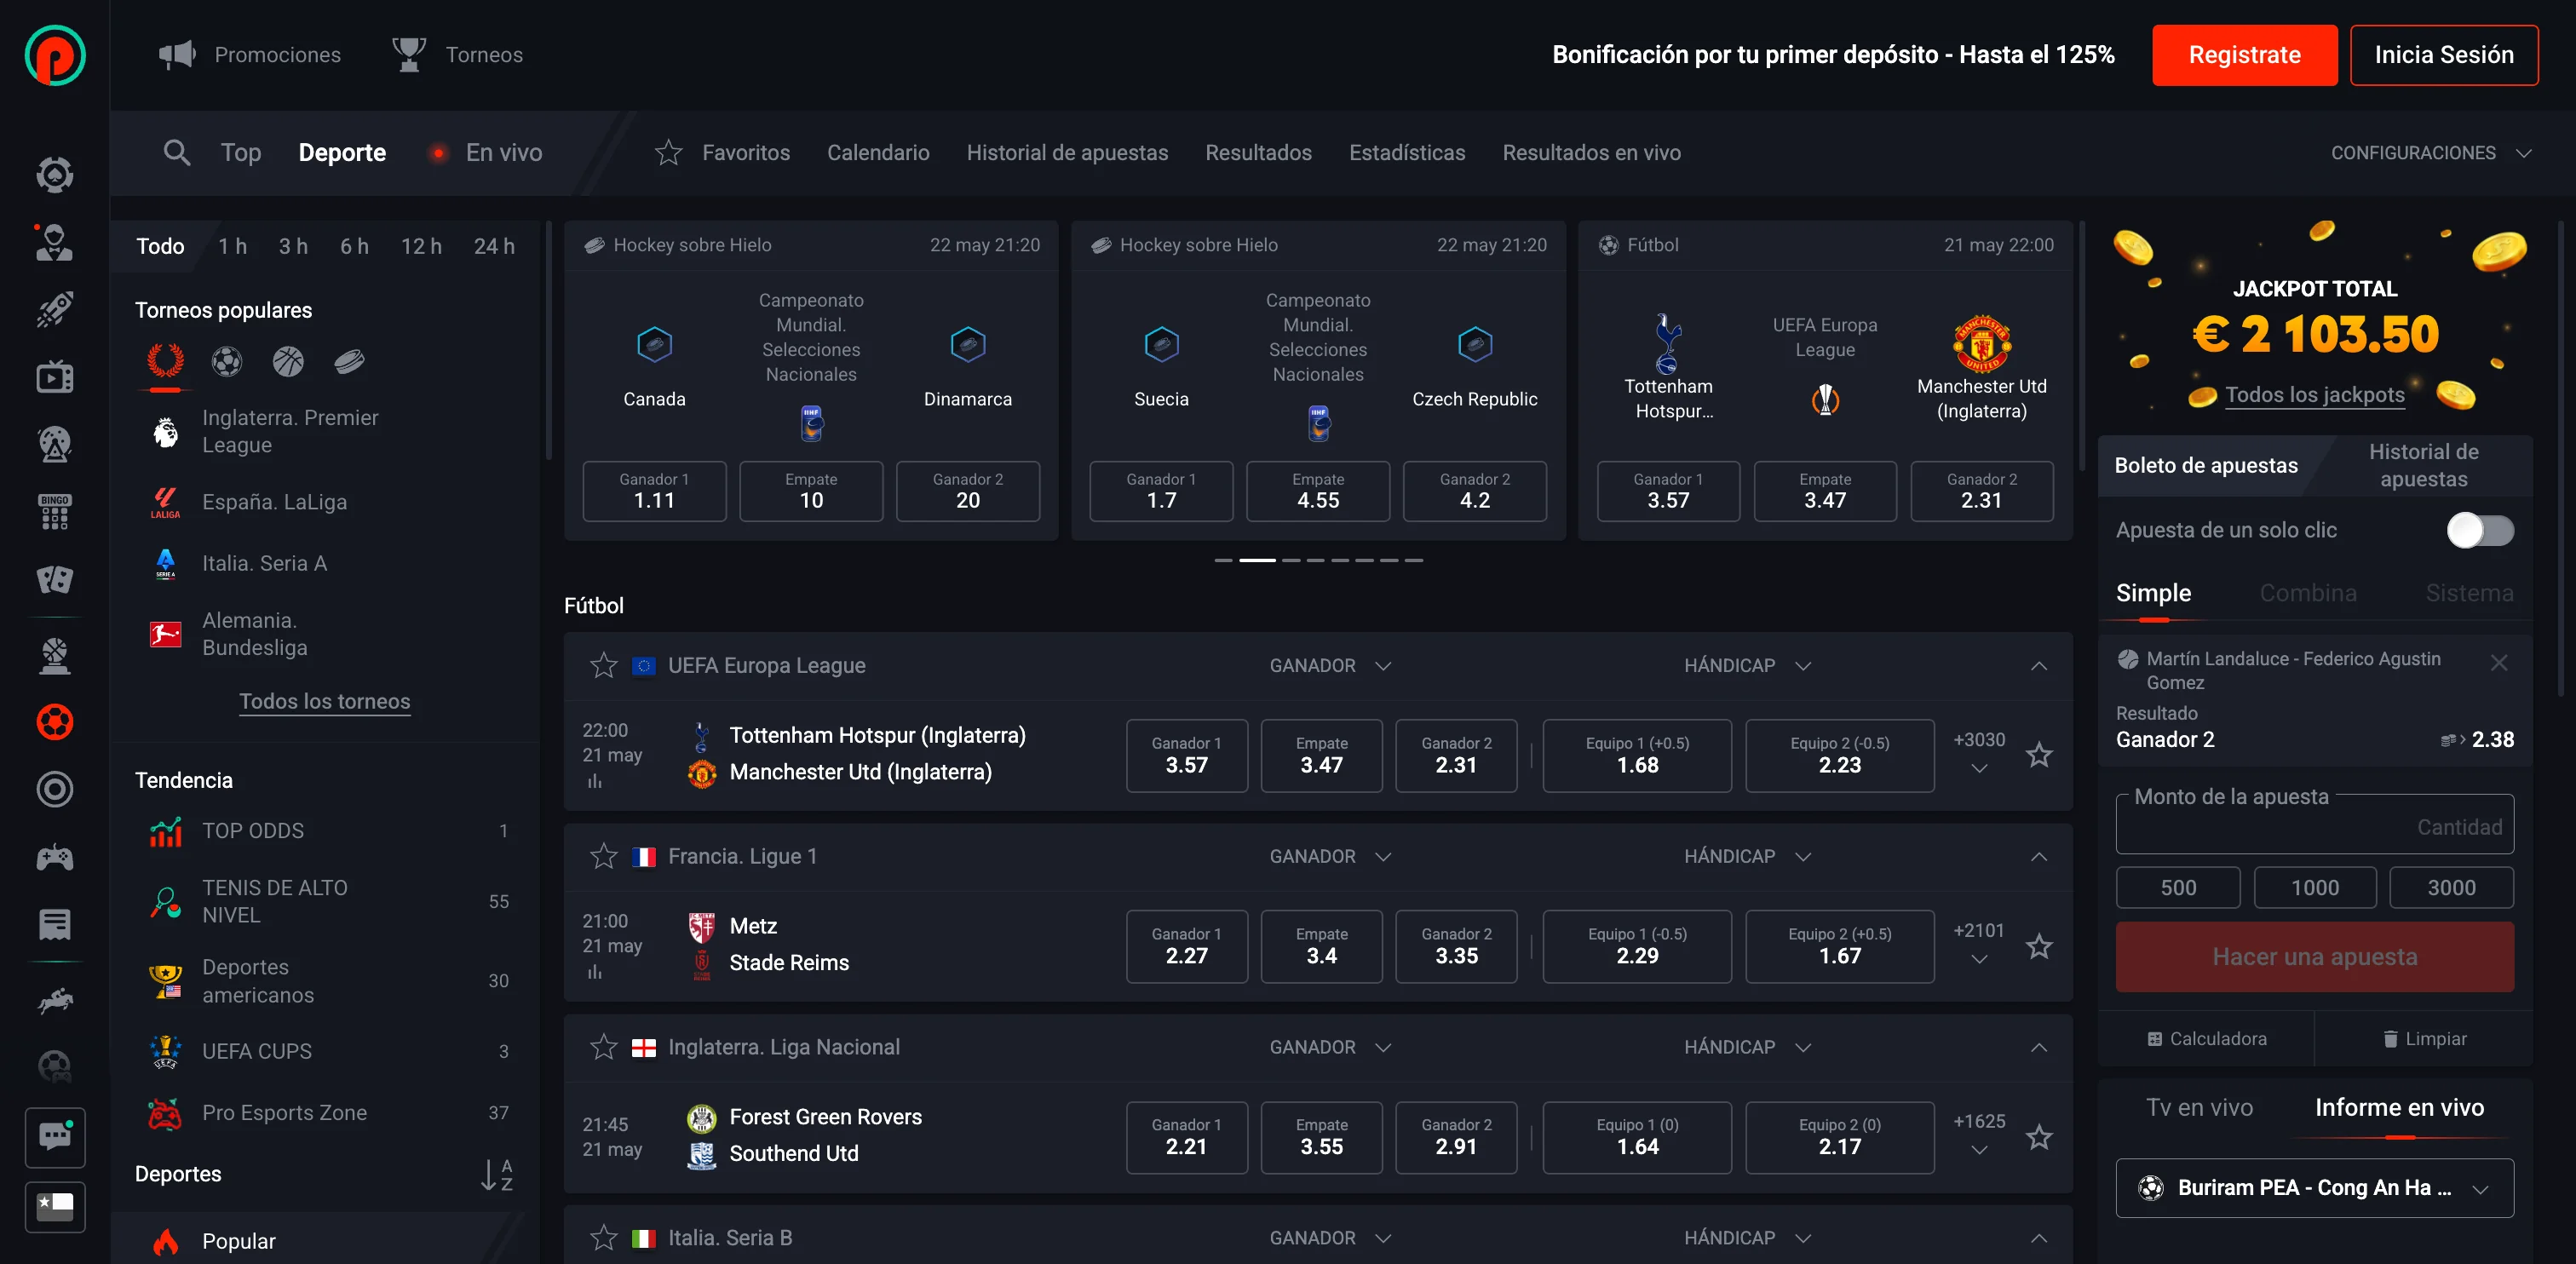Favorite the Italia Seria B header star

click(604, 1238)
